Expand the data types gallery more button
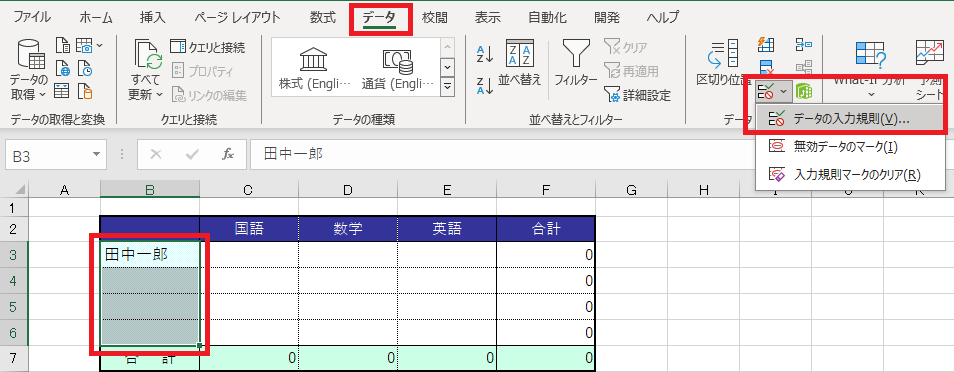The height and width of the screenshot is (372, 954). point(448,86)
